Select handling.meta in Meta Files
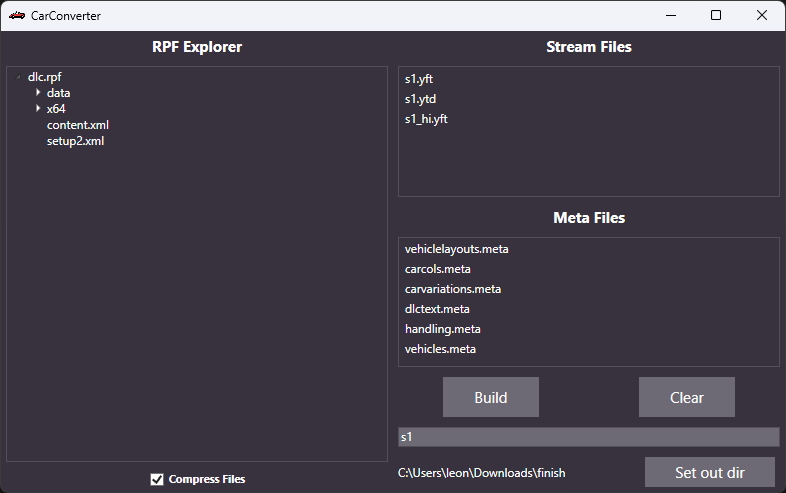Viewport: 786px width, 493px height. 443,329
